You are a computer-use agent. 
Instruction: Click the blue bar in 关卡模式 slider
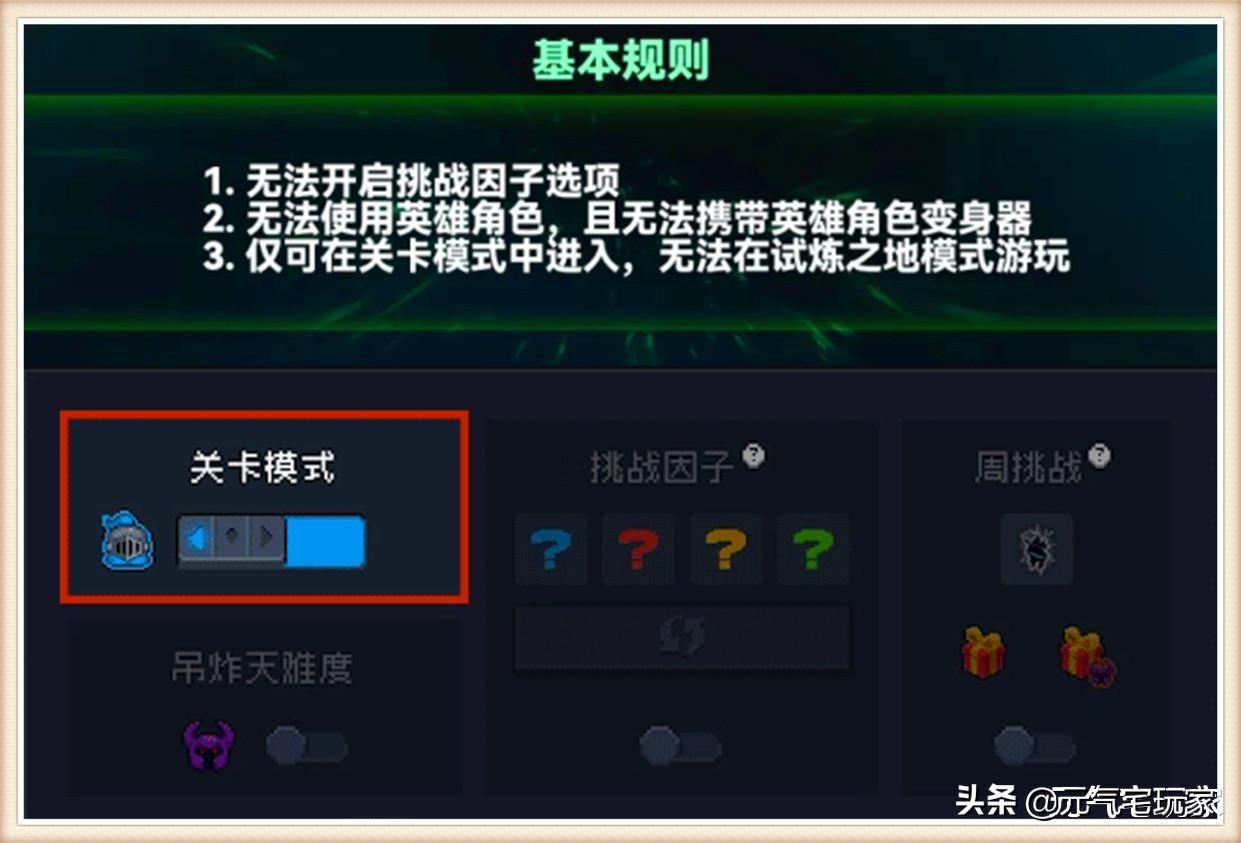325,541
